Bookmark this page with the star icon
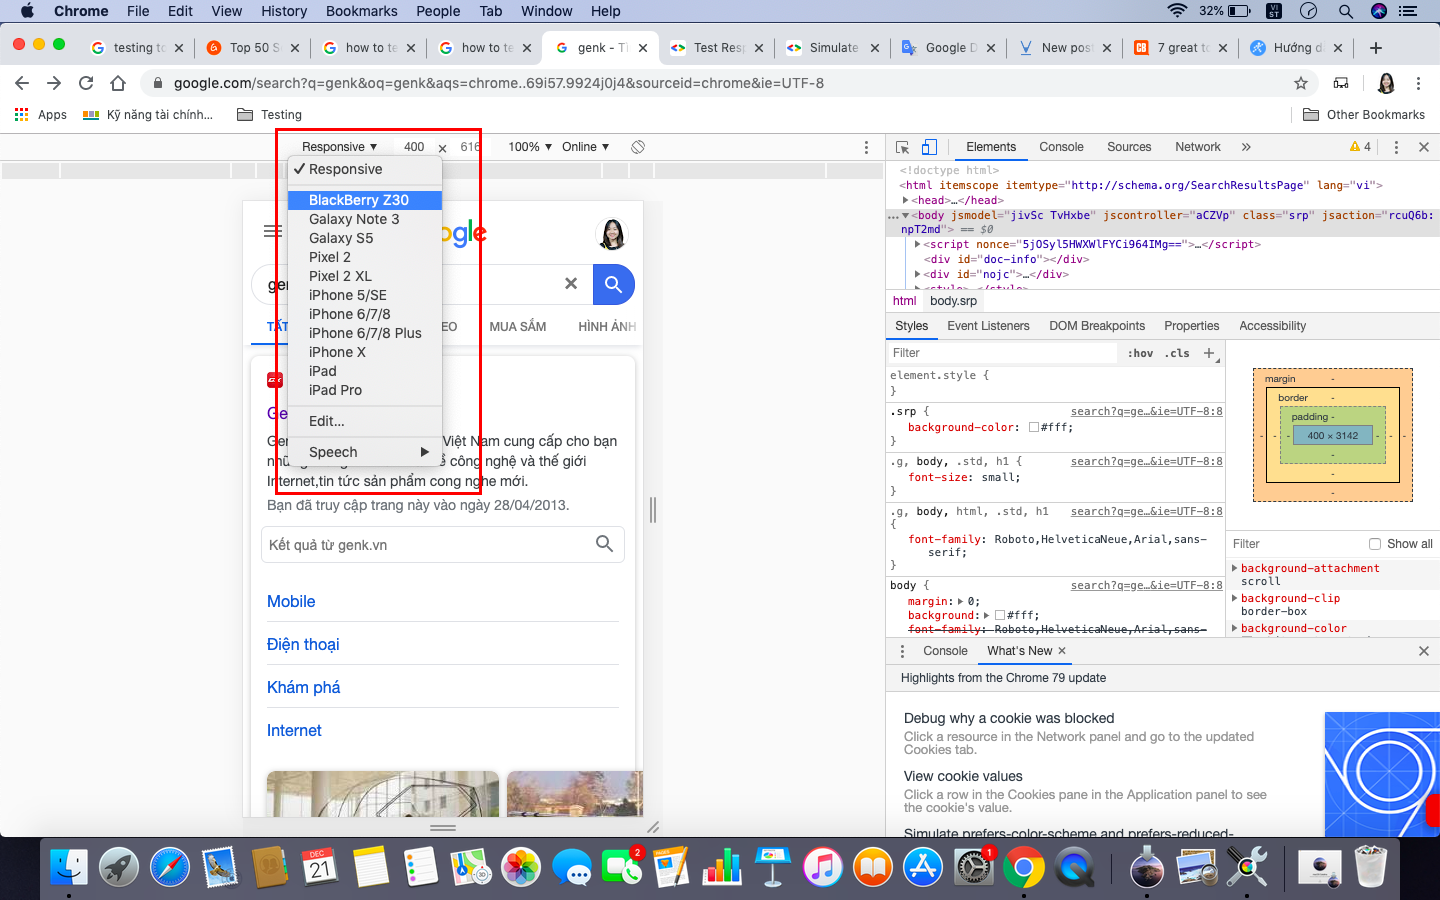Image resolution: width=1440 pixels, height=900 pixels. click(x=1301, y=83)
